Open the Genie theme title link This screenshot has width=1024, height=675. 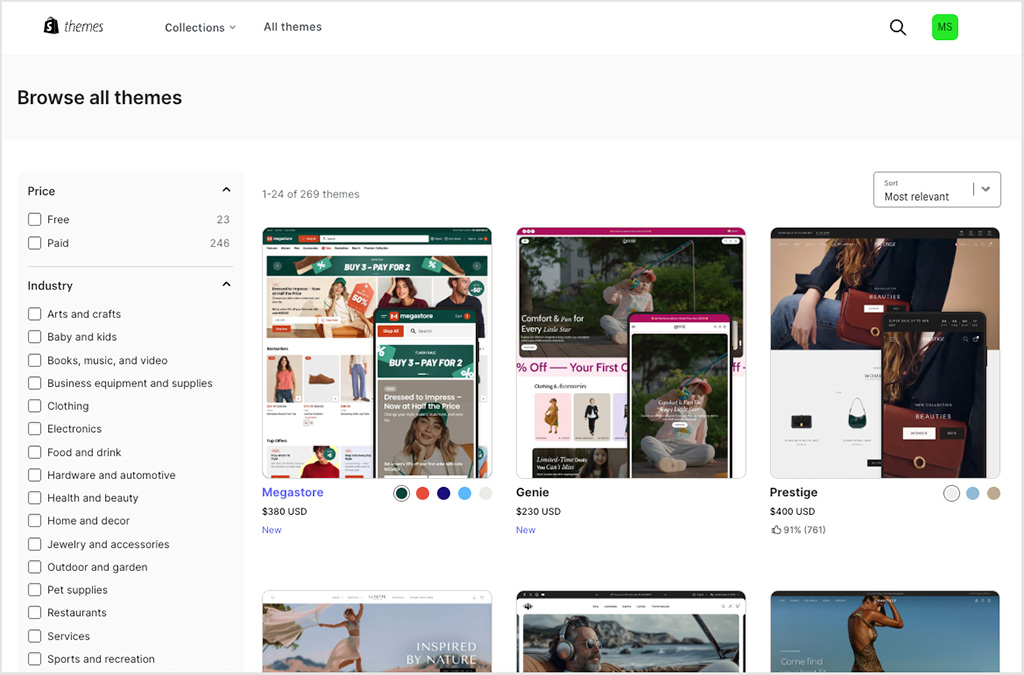click(532, 492)
